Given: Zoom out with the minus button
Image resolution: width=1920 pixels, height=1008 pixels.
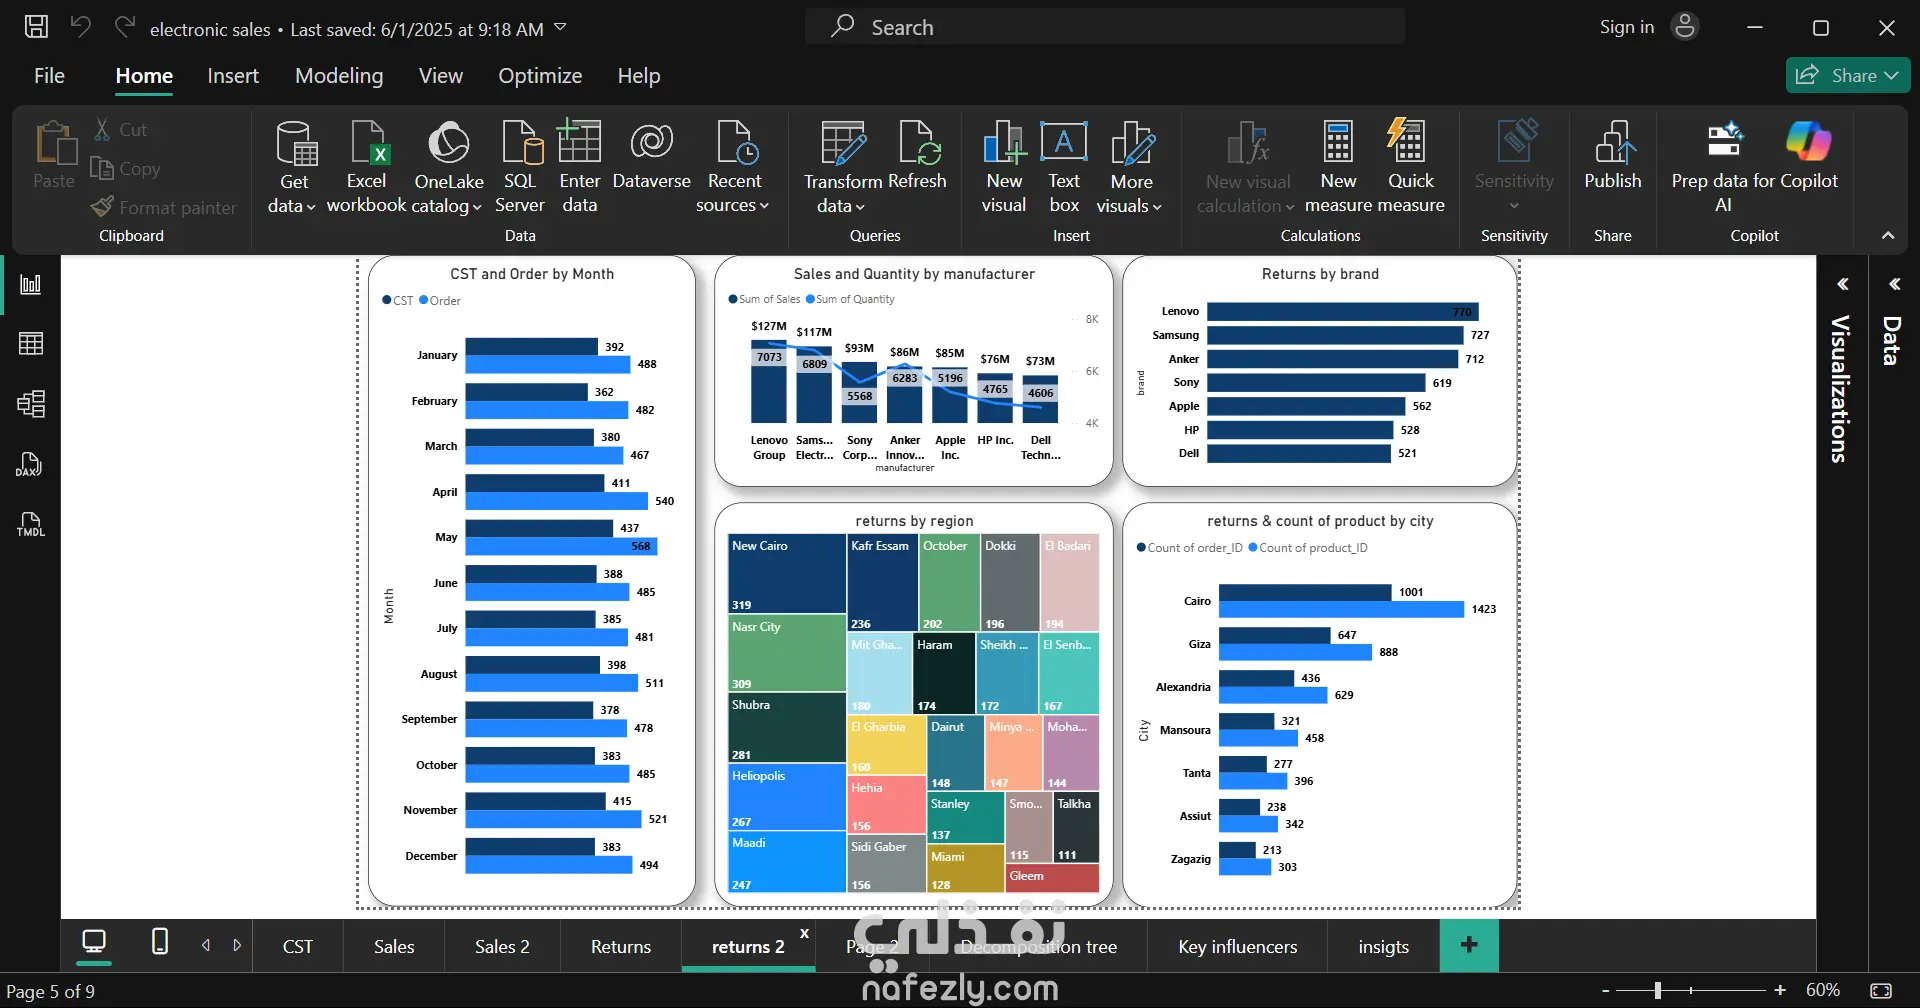Looking at the screenshot, I should [x=1606, y=991].
